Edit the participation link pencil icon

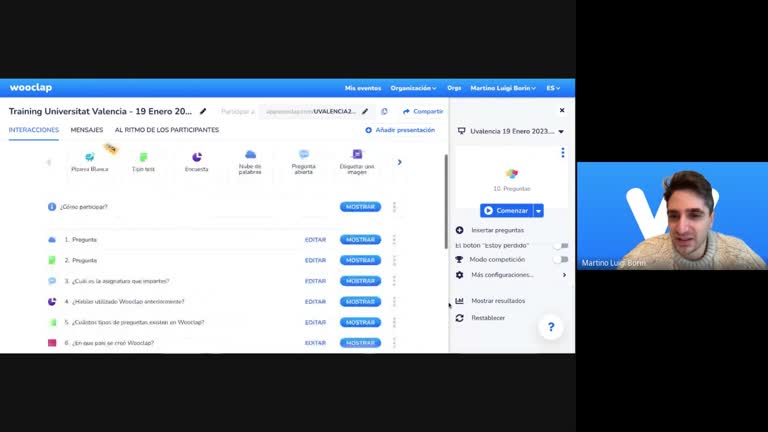click(x=365, y=112)
